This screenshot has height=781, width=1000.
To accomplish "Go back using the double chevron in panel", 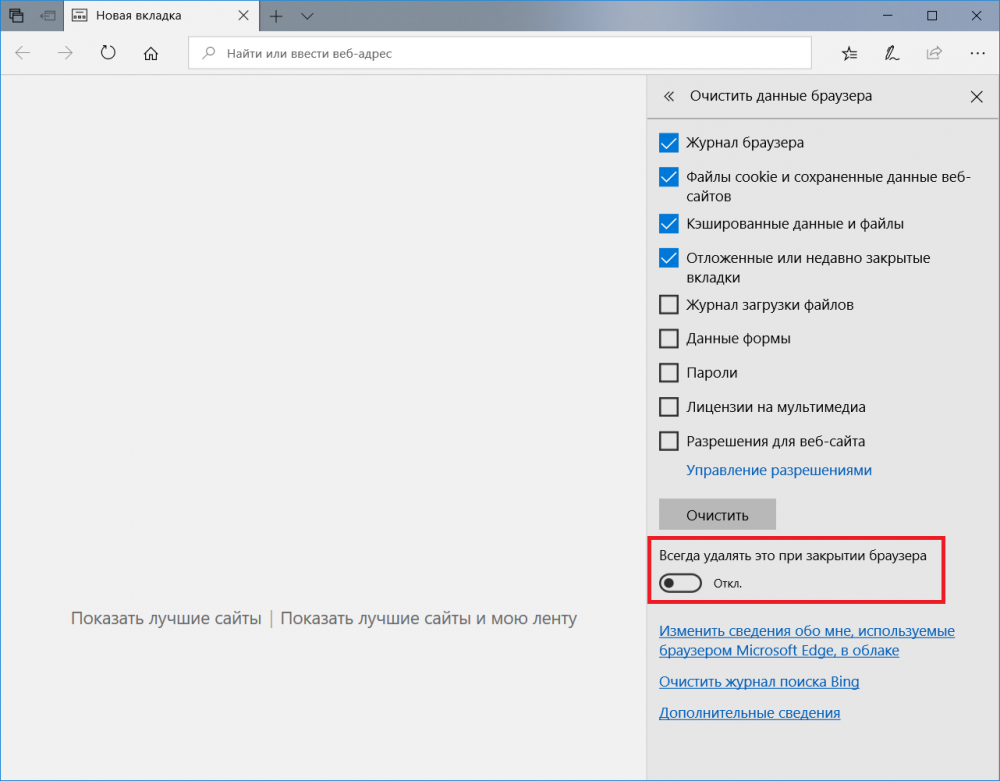I will coord(668,96).
